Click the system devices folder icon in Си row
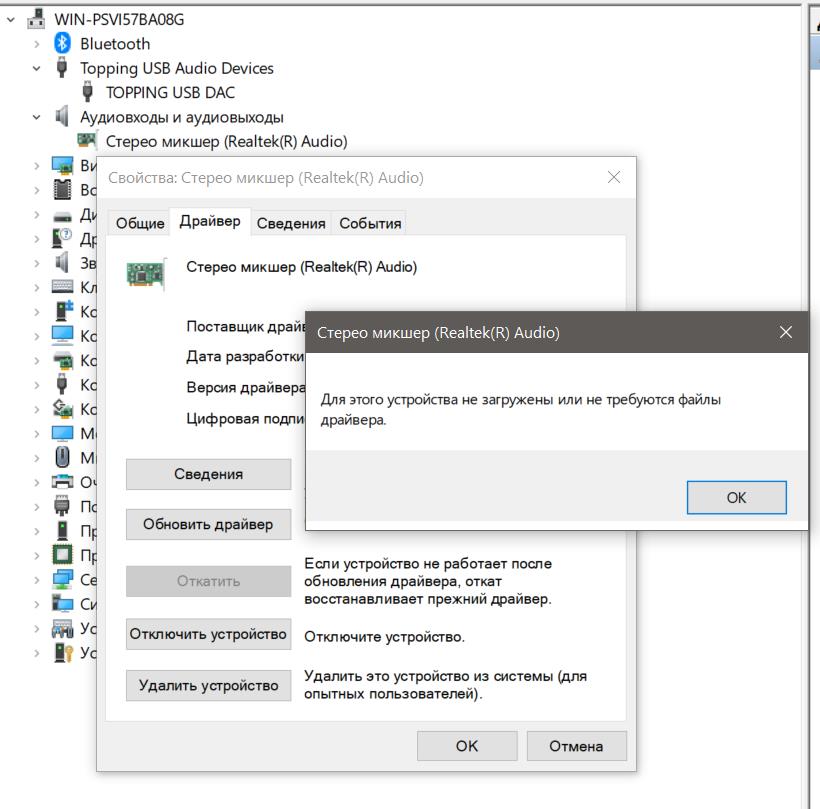The image size is (820, 809). point(63,603)
